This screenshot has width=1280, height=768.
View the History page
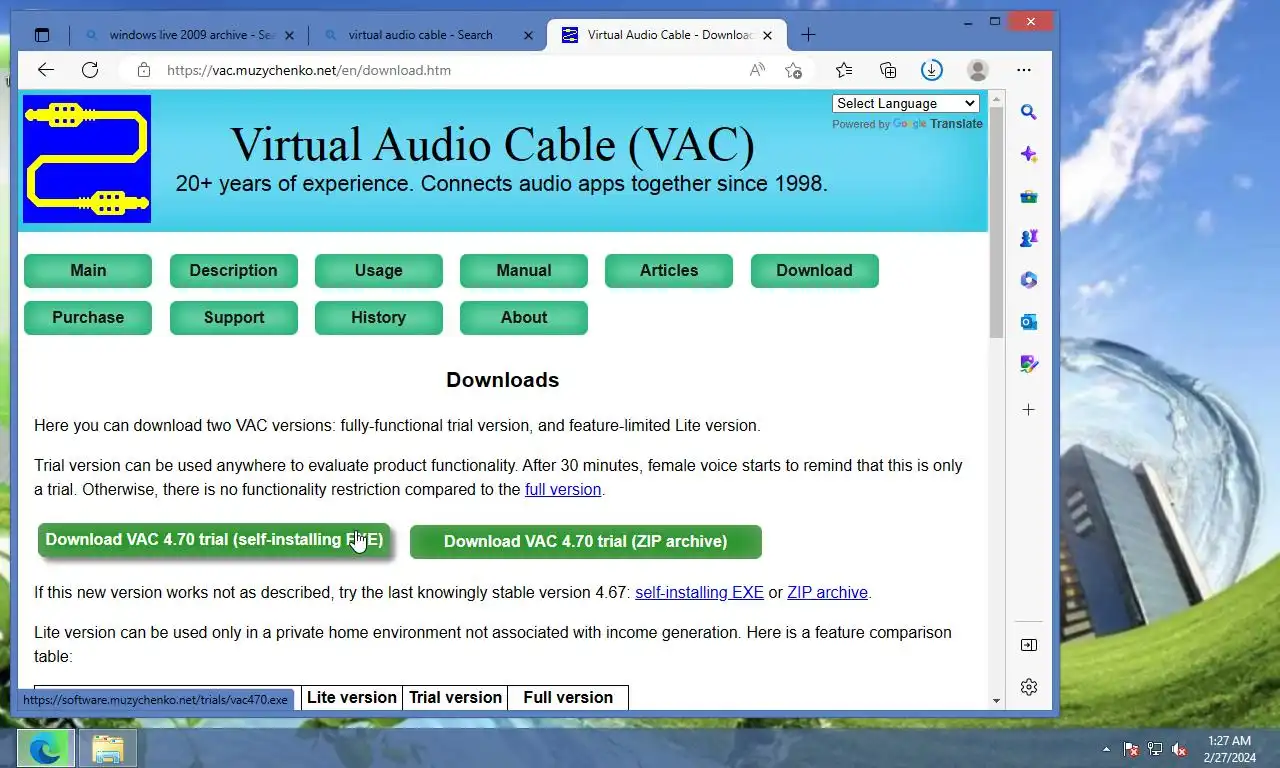click(378, 317)
